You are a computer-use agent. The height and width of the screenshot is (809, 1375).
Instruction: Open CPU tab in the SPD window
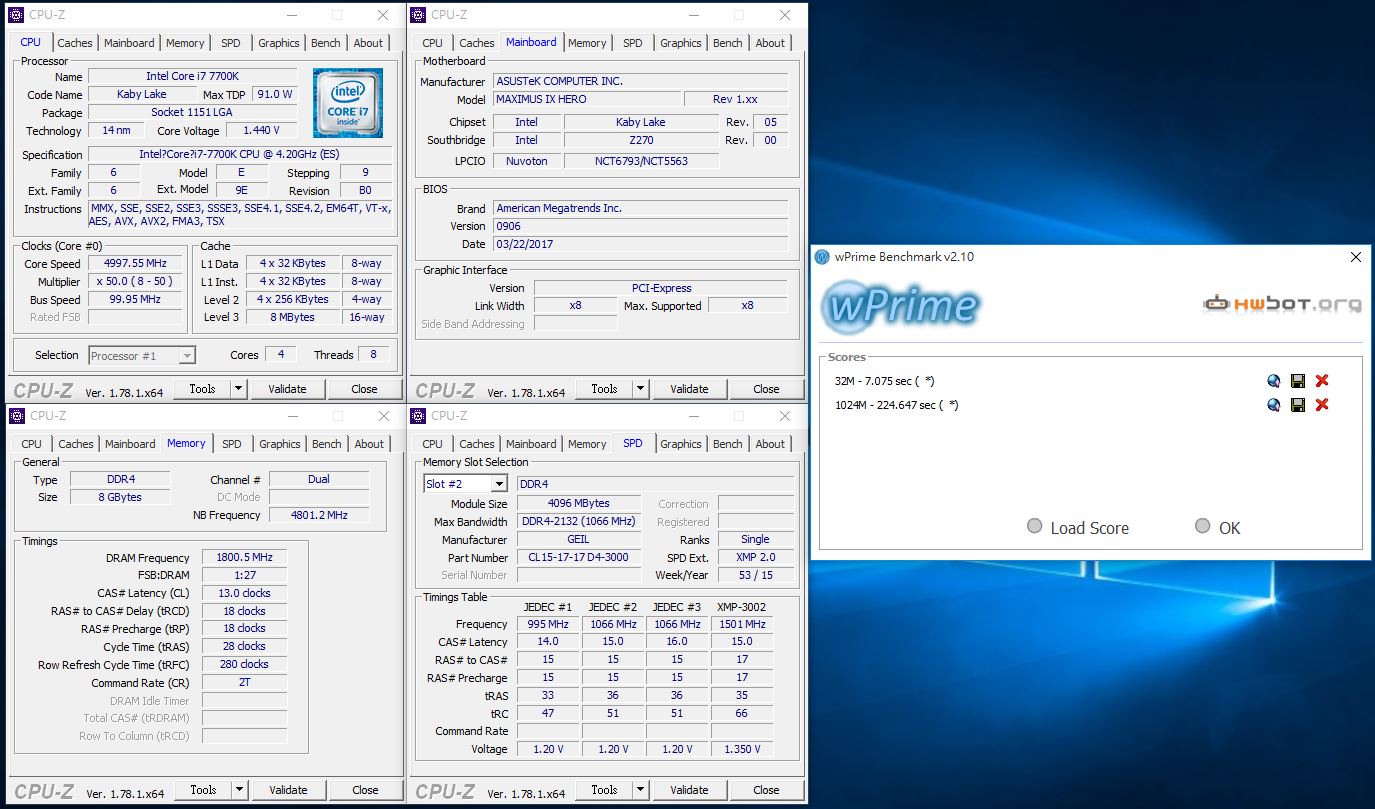pos(432,444)
